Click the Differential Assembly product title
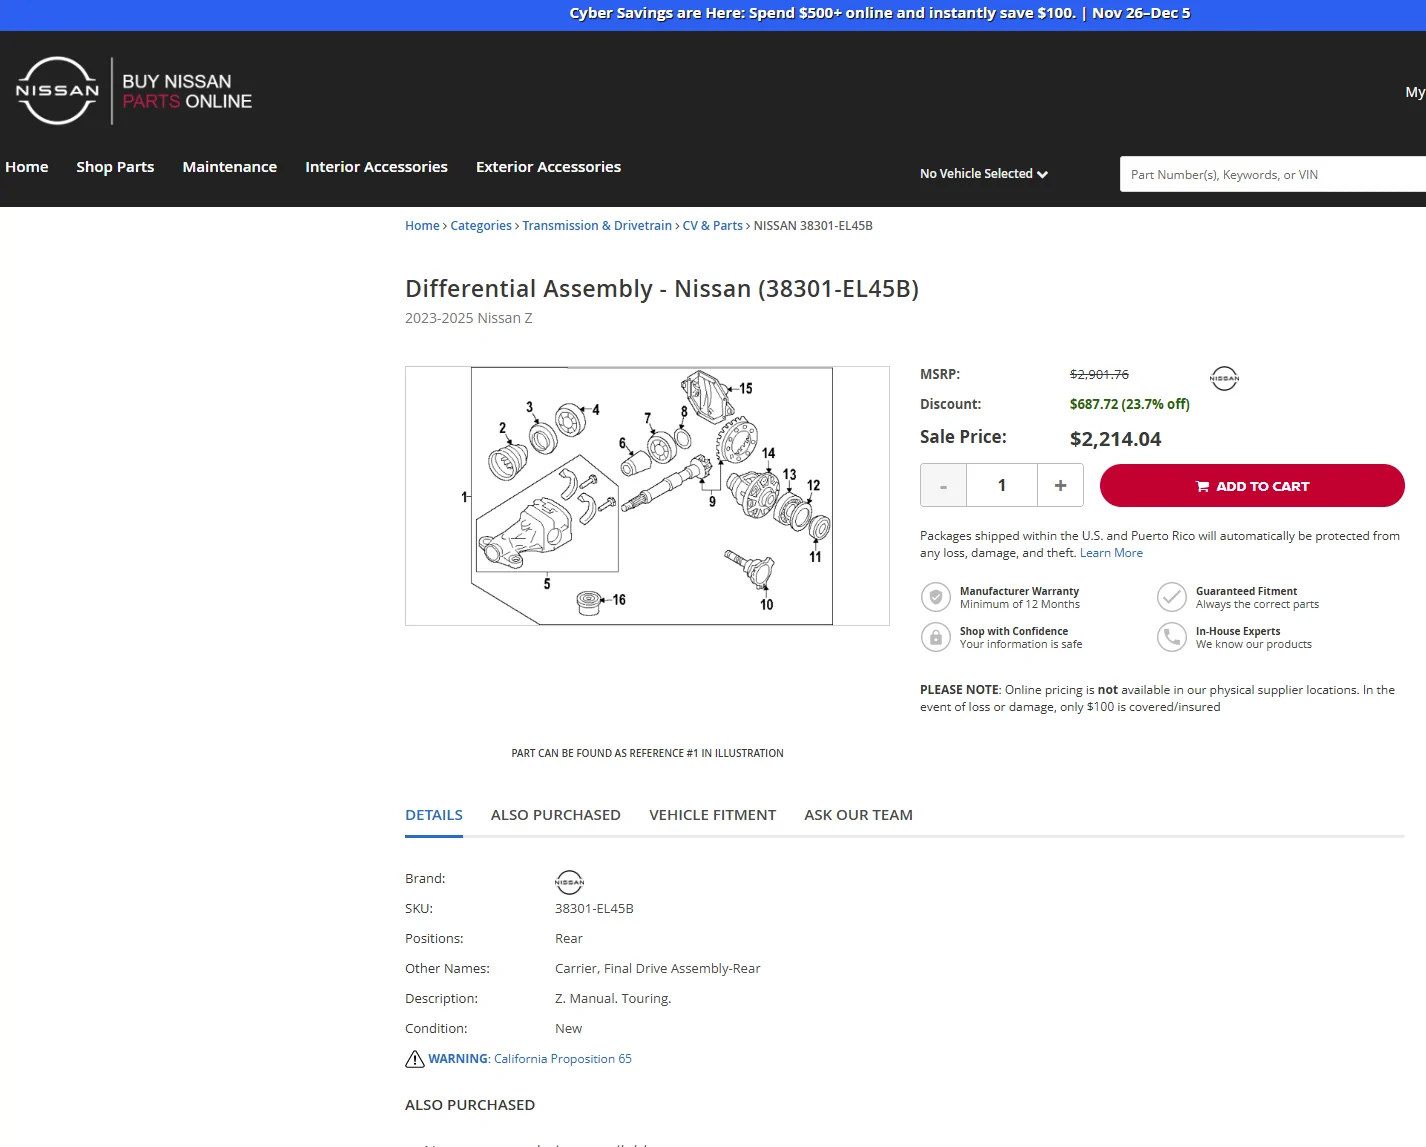The height and width of the screenshot is (1147, 1426). point(662,289)
